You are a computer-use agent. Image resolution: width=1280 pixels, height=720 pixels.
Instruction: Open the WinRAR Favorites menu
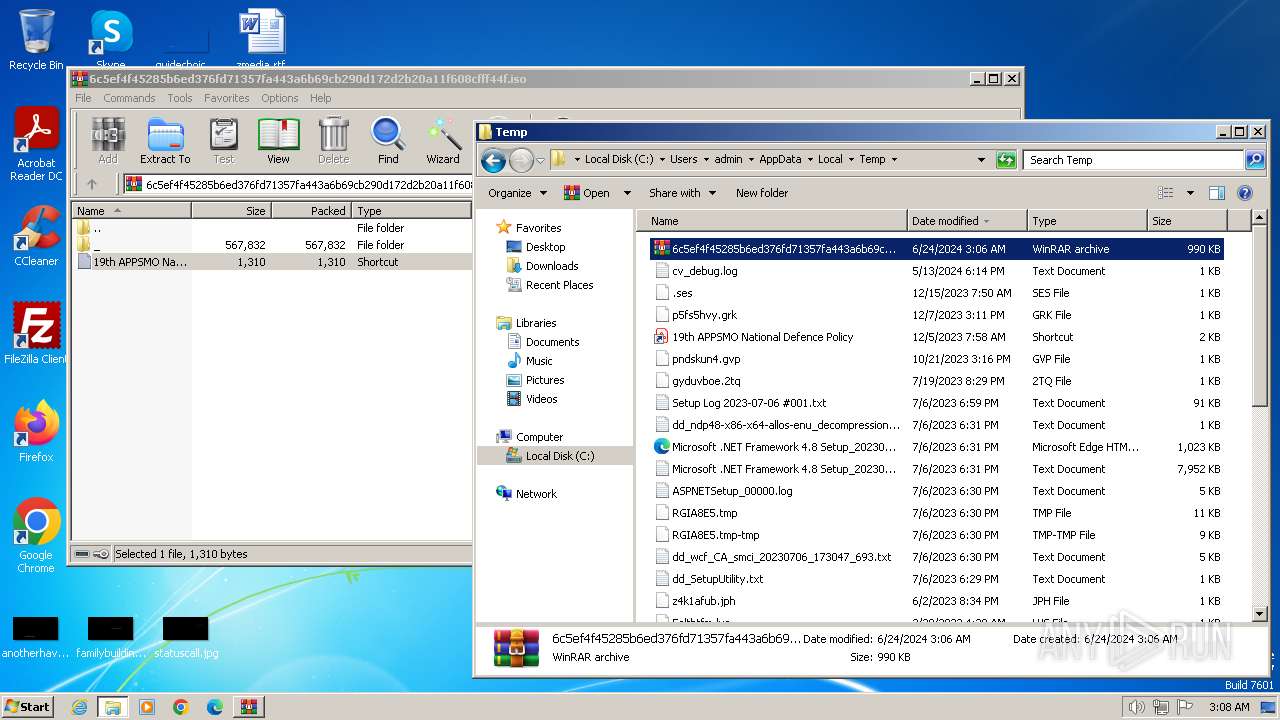point(227,98)
